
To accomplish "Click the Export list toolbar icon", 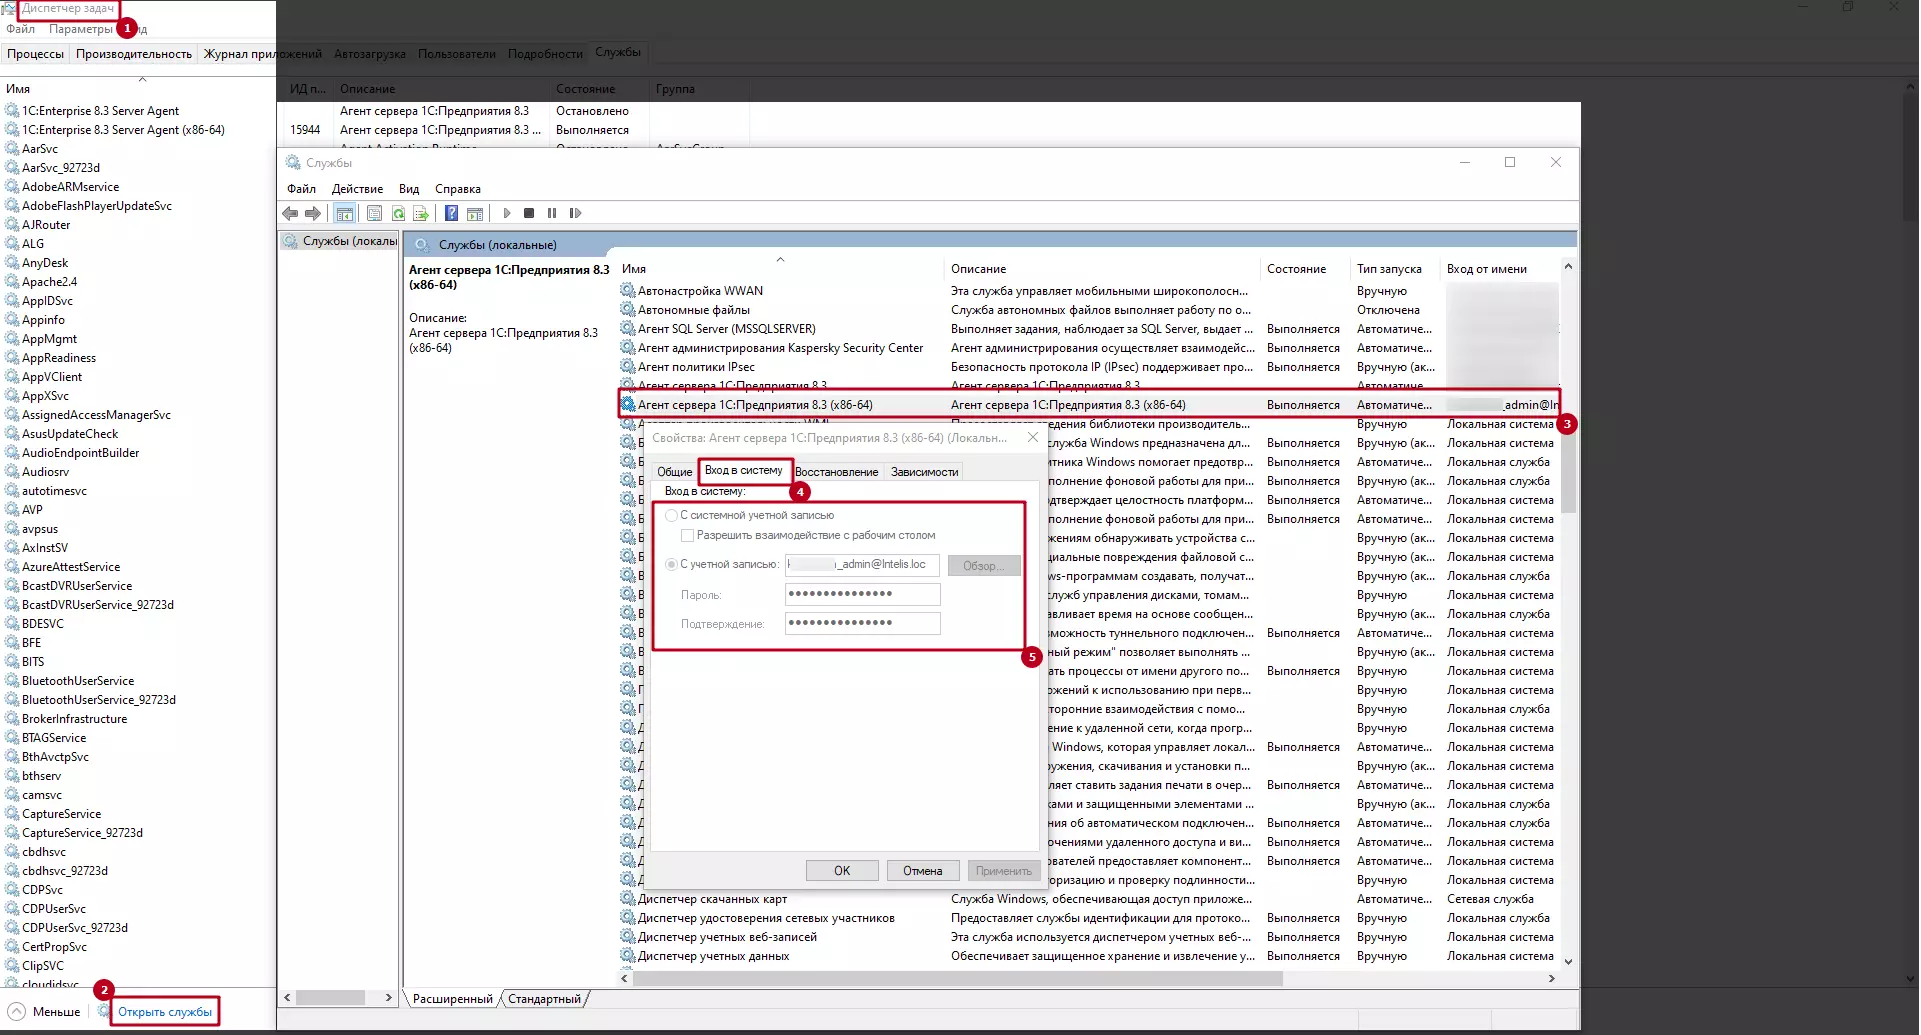I will pyautogui.click(x=421, y=213).
